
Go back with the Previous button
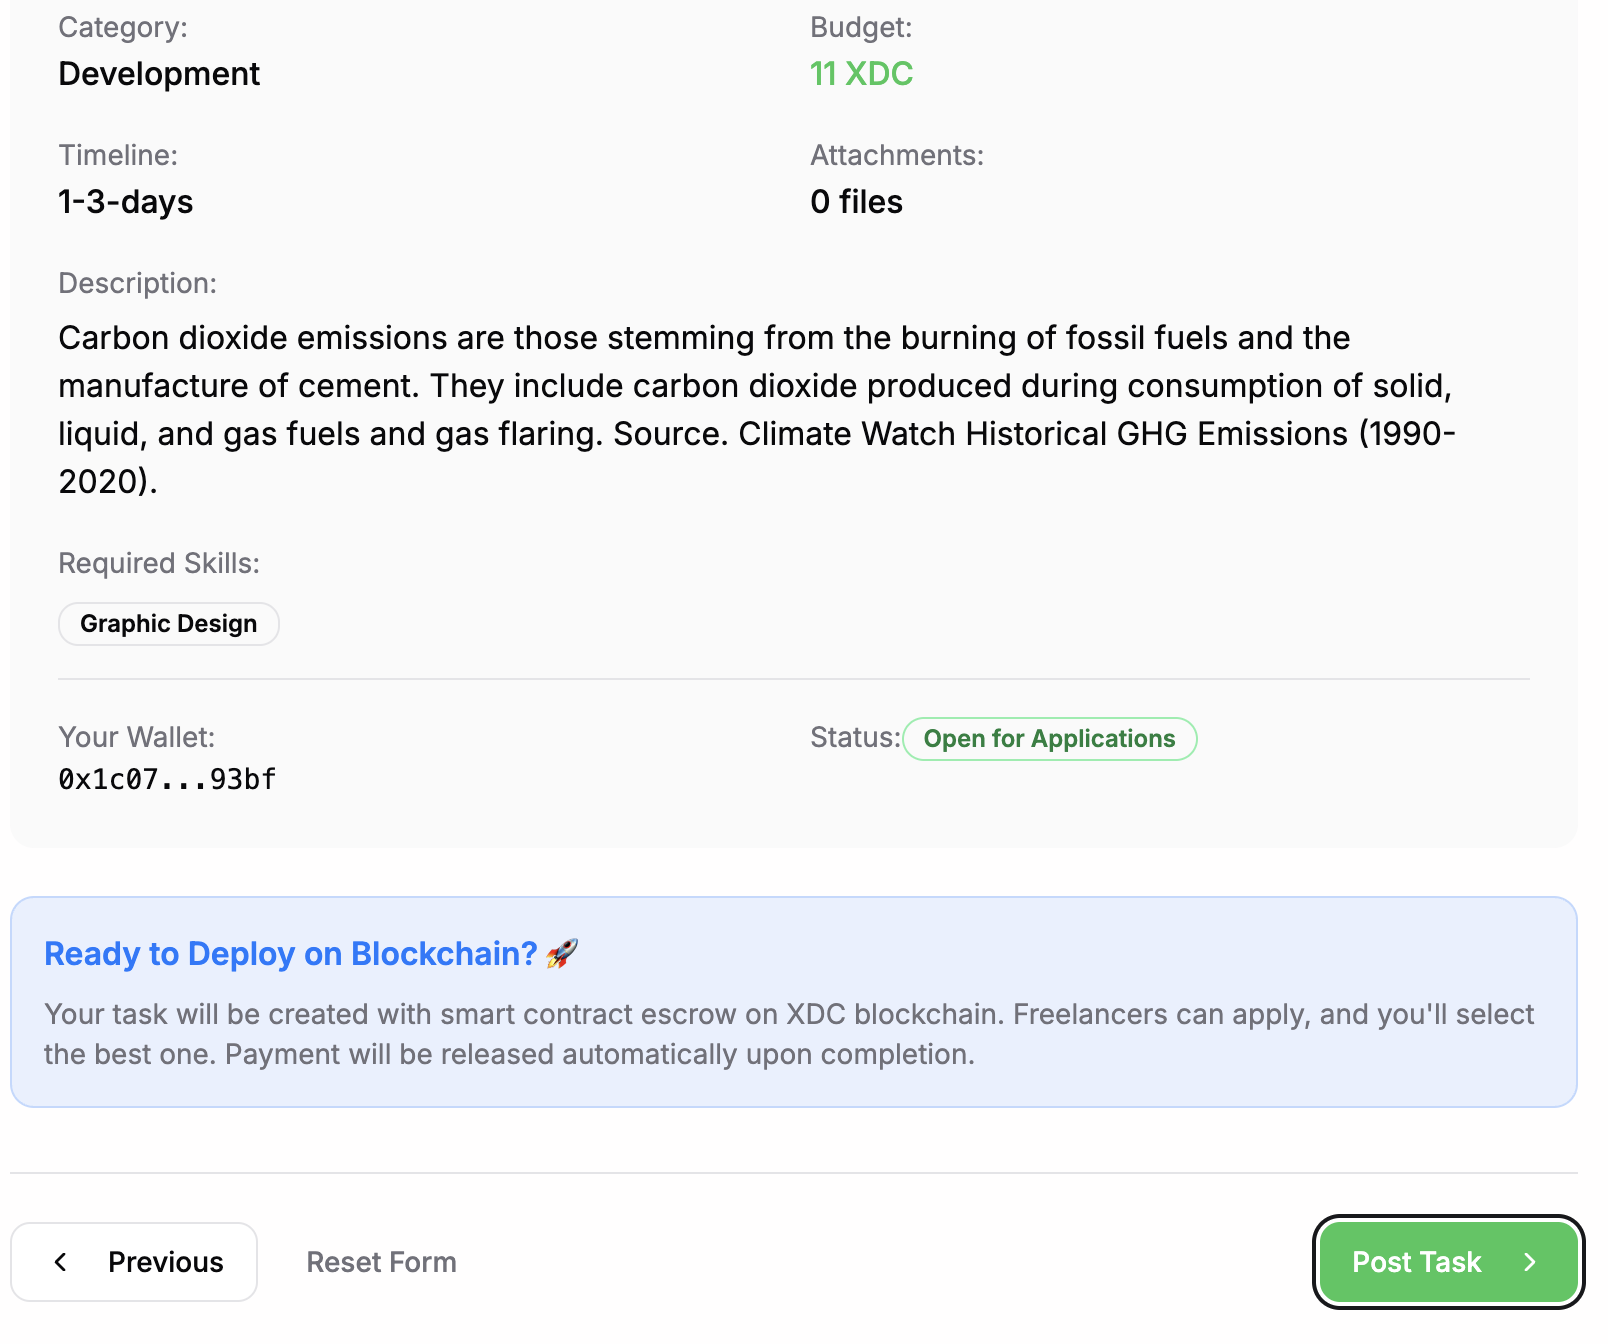[134, 1262]
